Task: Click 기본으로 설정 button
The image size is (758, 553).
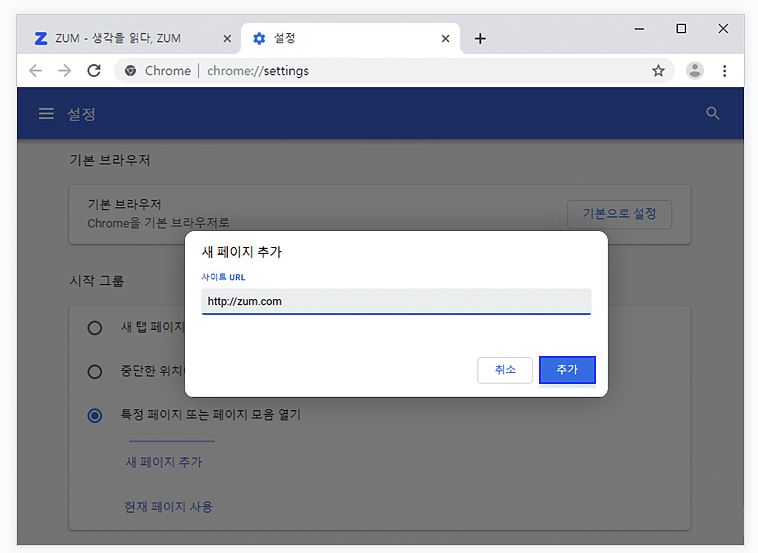Action: coord(619,214)
